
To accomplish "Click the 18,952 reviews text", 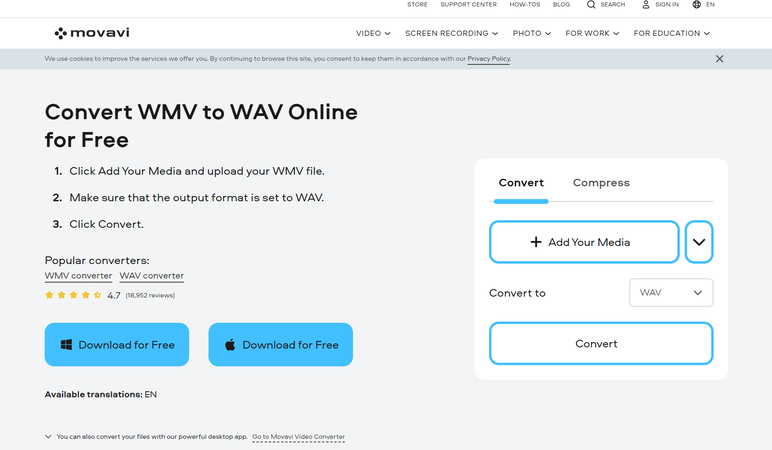I will pos(150,295).
